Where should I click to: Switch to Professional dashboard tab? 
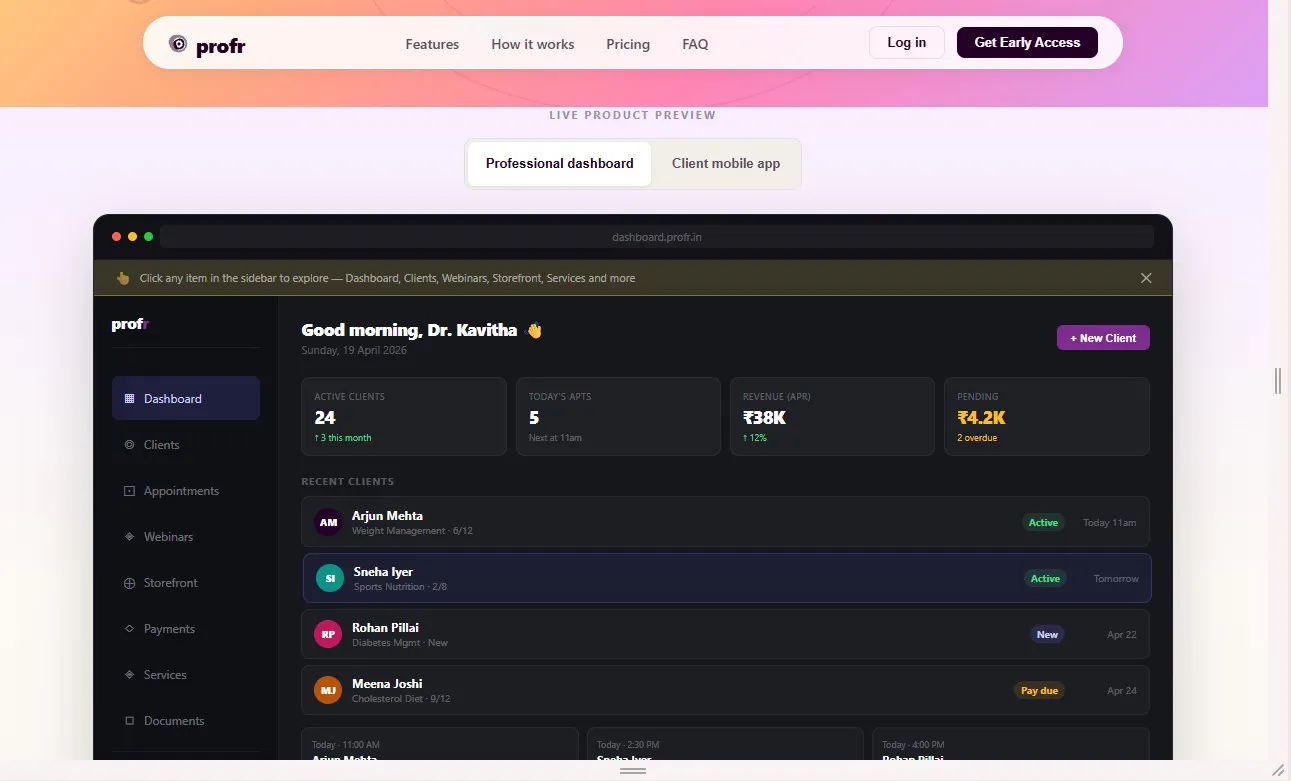(560, 163)
